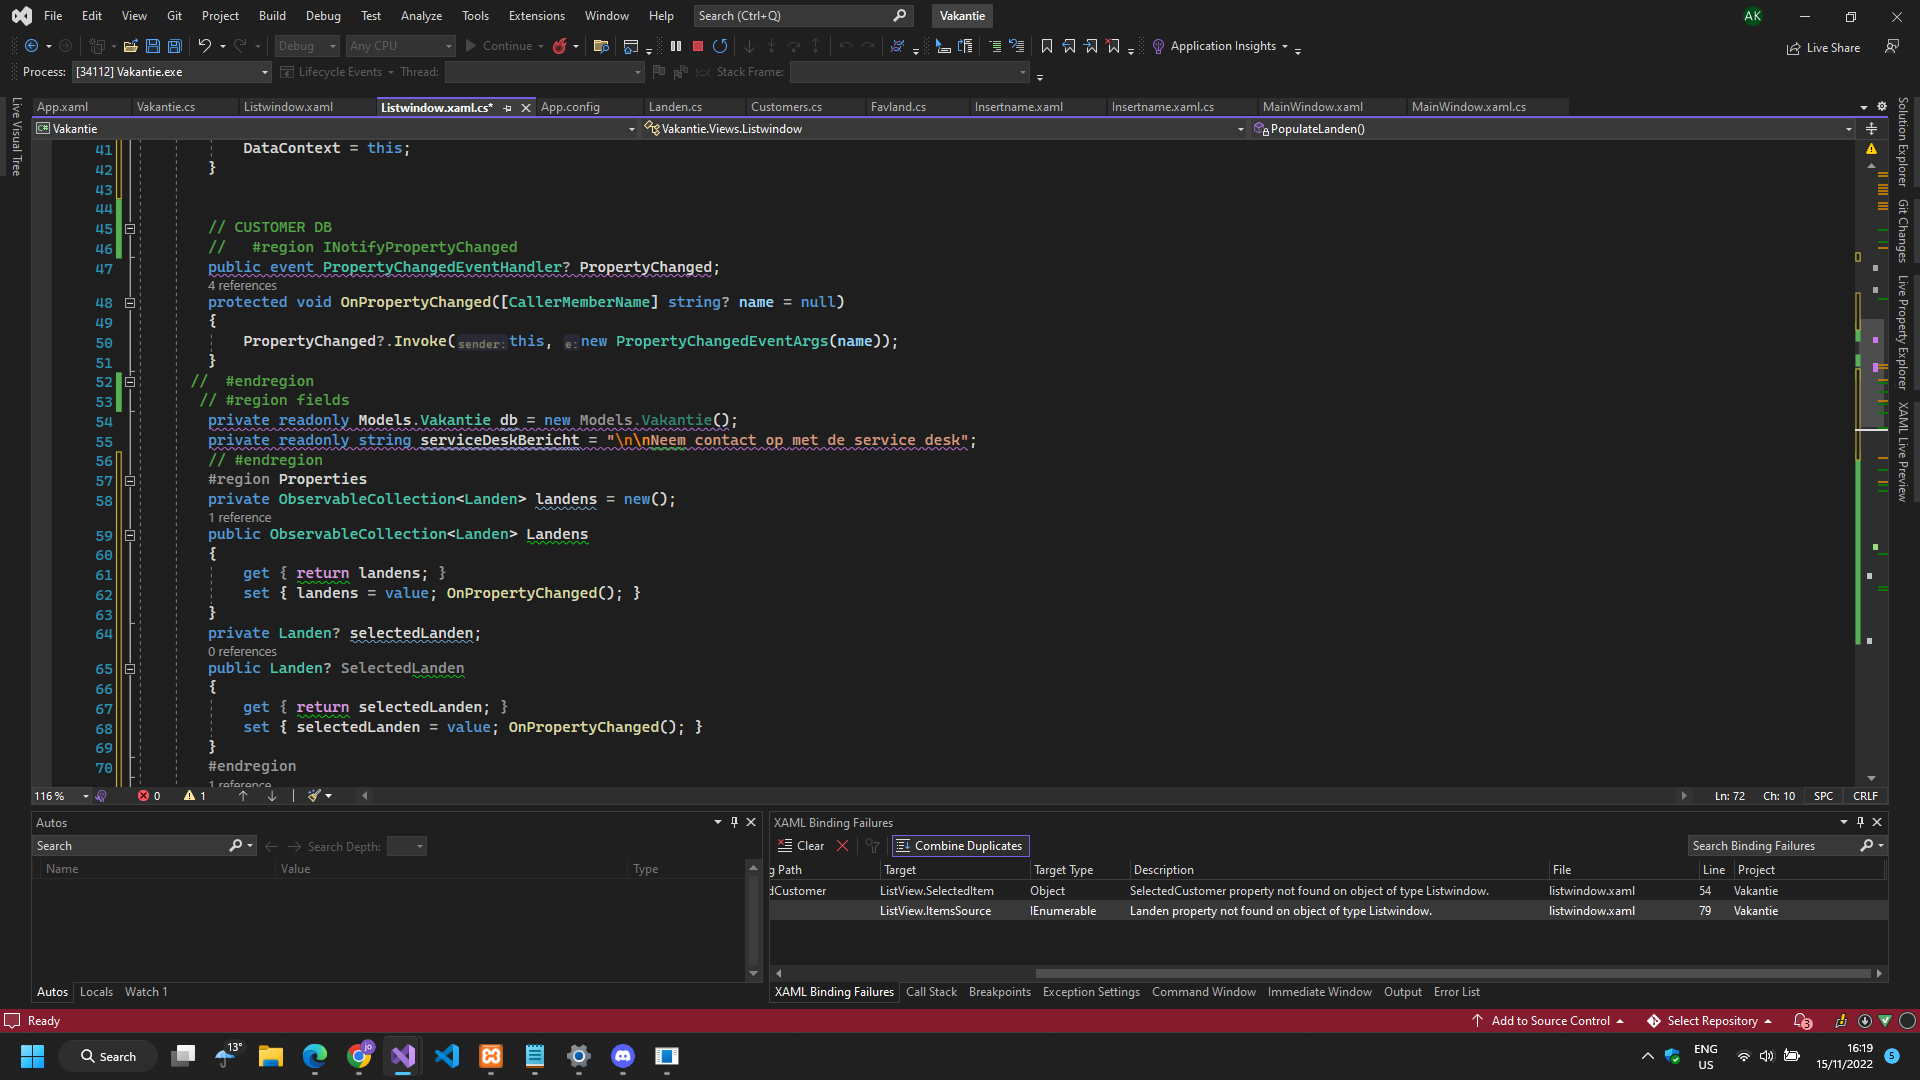This screenshot has height=1080, width=1920.
Task: Apply Hot Reload changes
Action: (560, 46)
